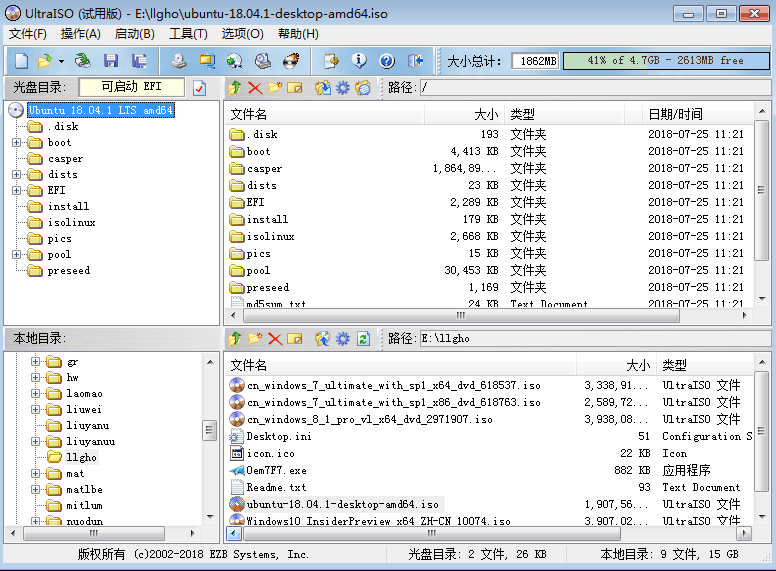
Task: Click gear icon in local directory toolbar
Action: pos(342,339)
